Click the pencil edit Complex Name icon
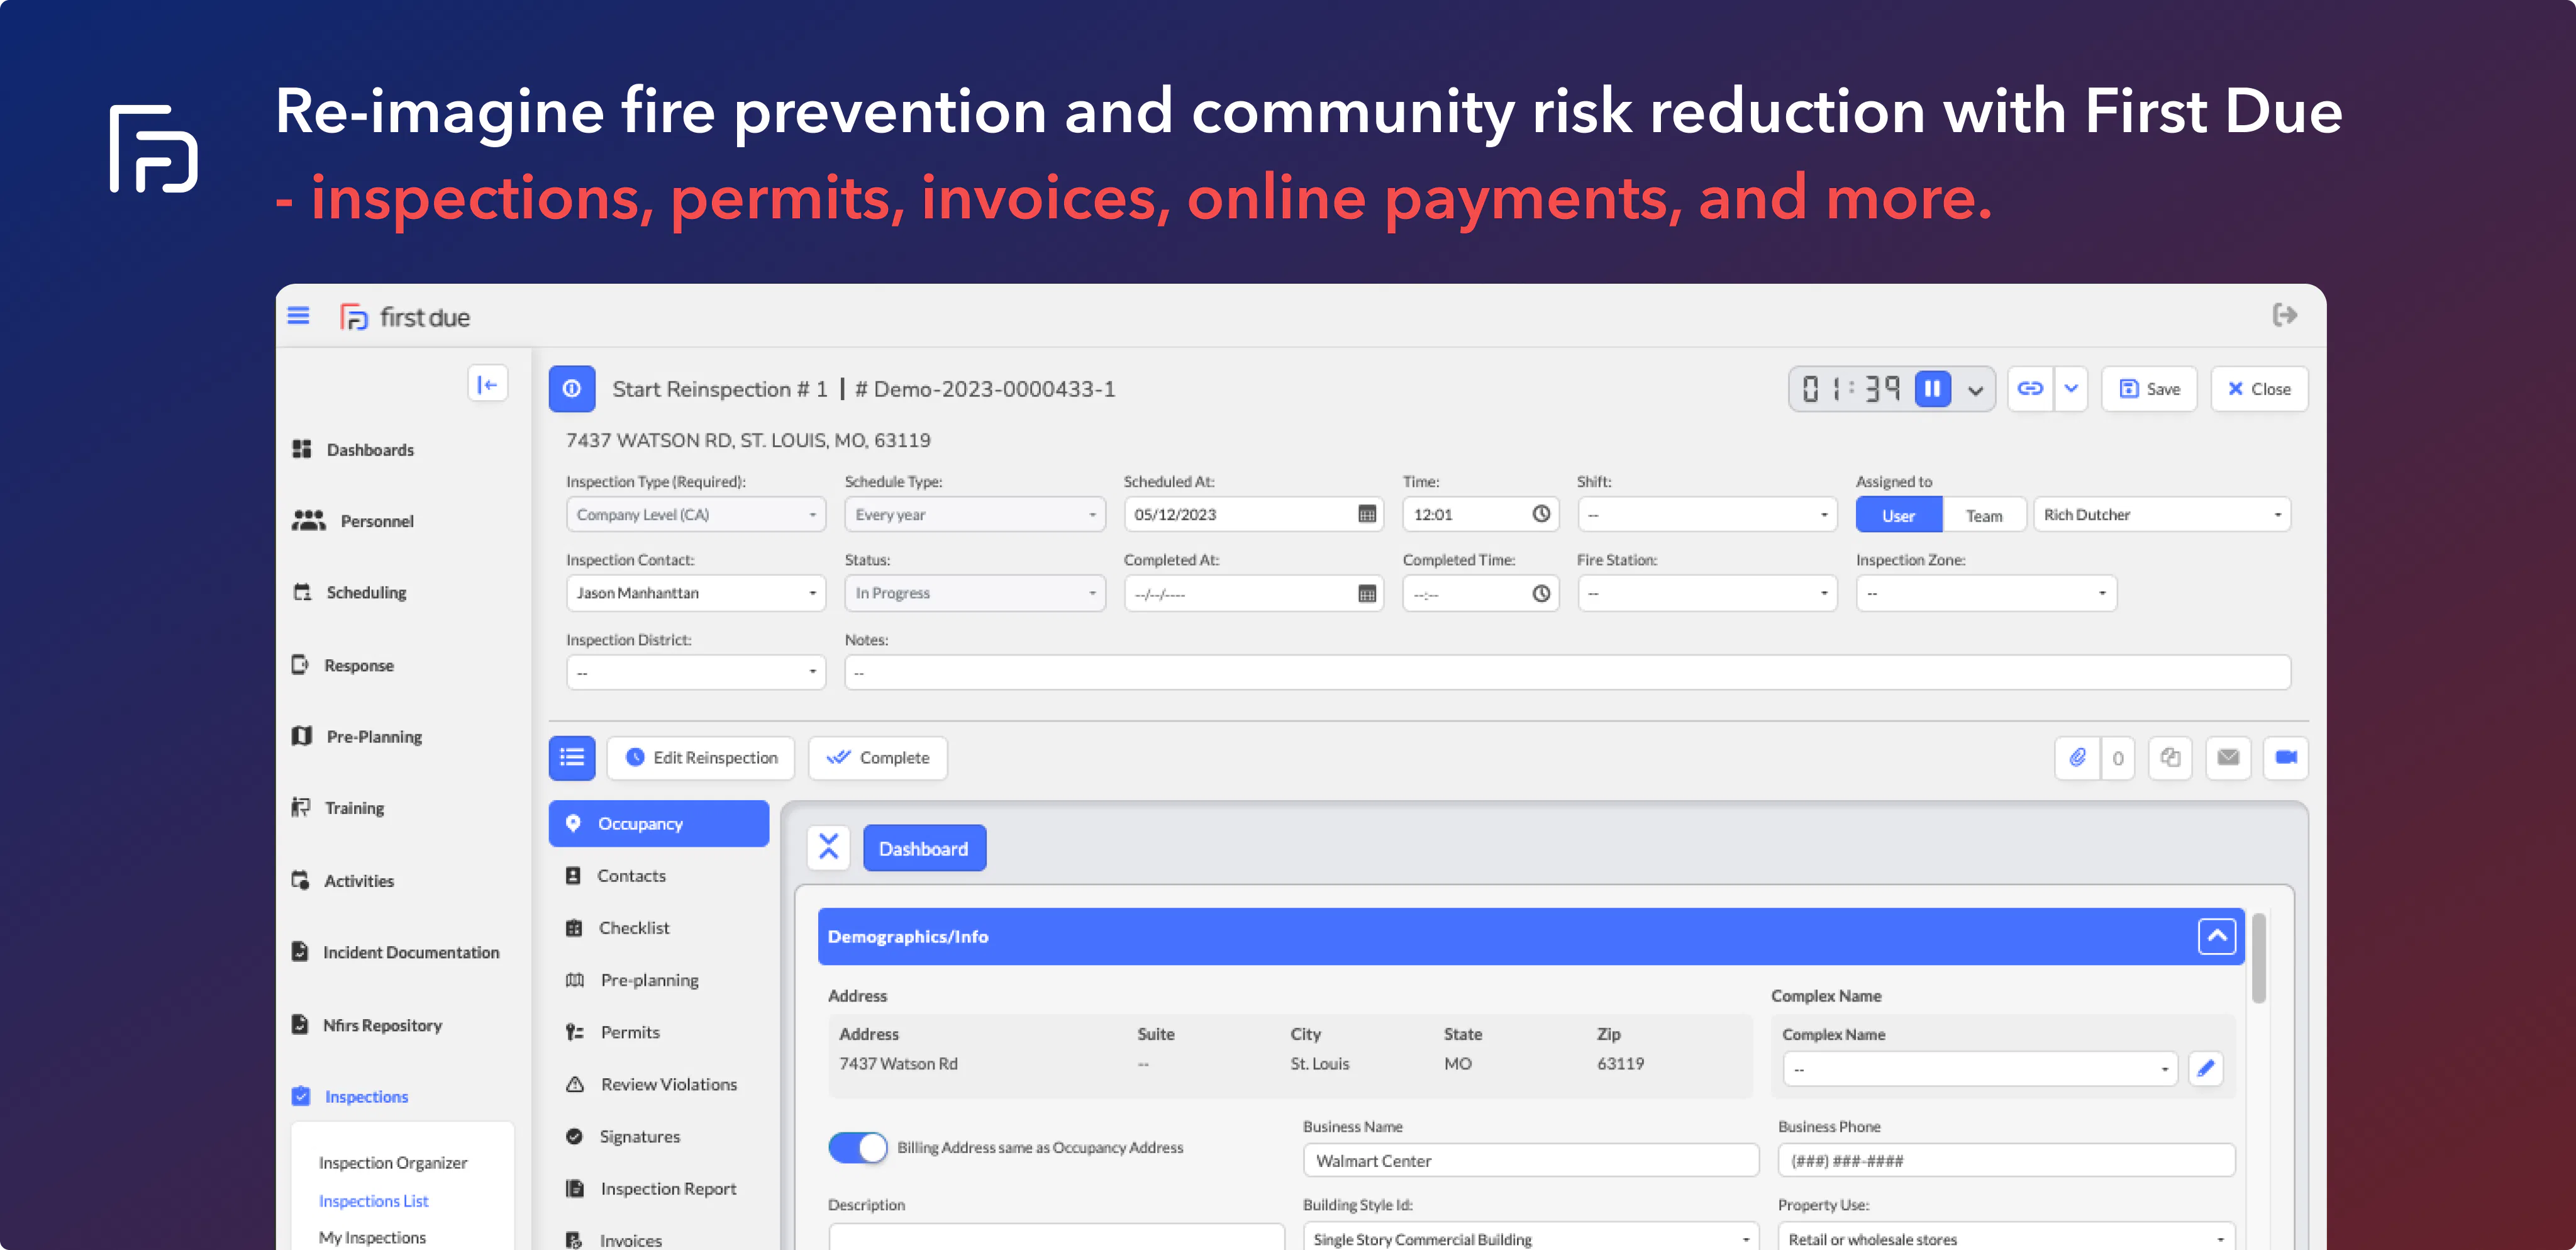This screenshot has width=2576, height=1250. (x=2205, y=1068)
